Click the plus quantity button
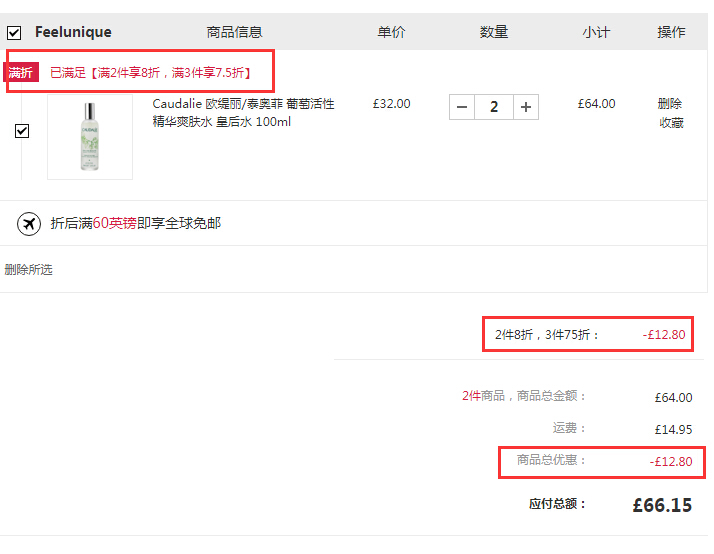714x554 pixels. click(526, 107)
